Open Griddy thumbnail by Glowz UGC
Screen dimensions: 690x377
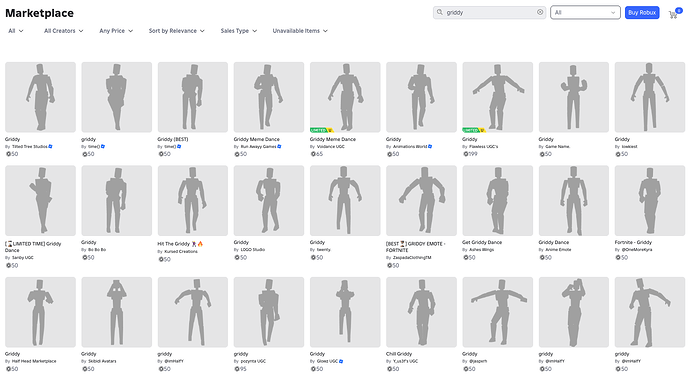(x=345, y=312)
